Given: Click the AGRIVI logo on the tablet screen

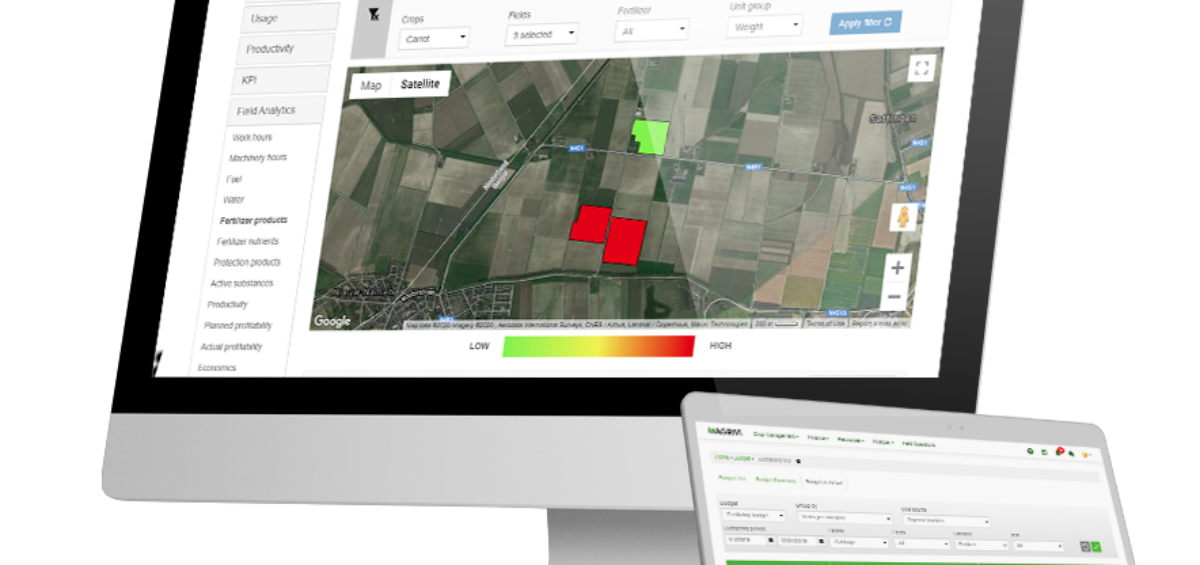Looking at the screenshot, I should [725, 431].
